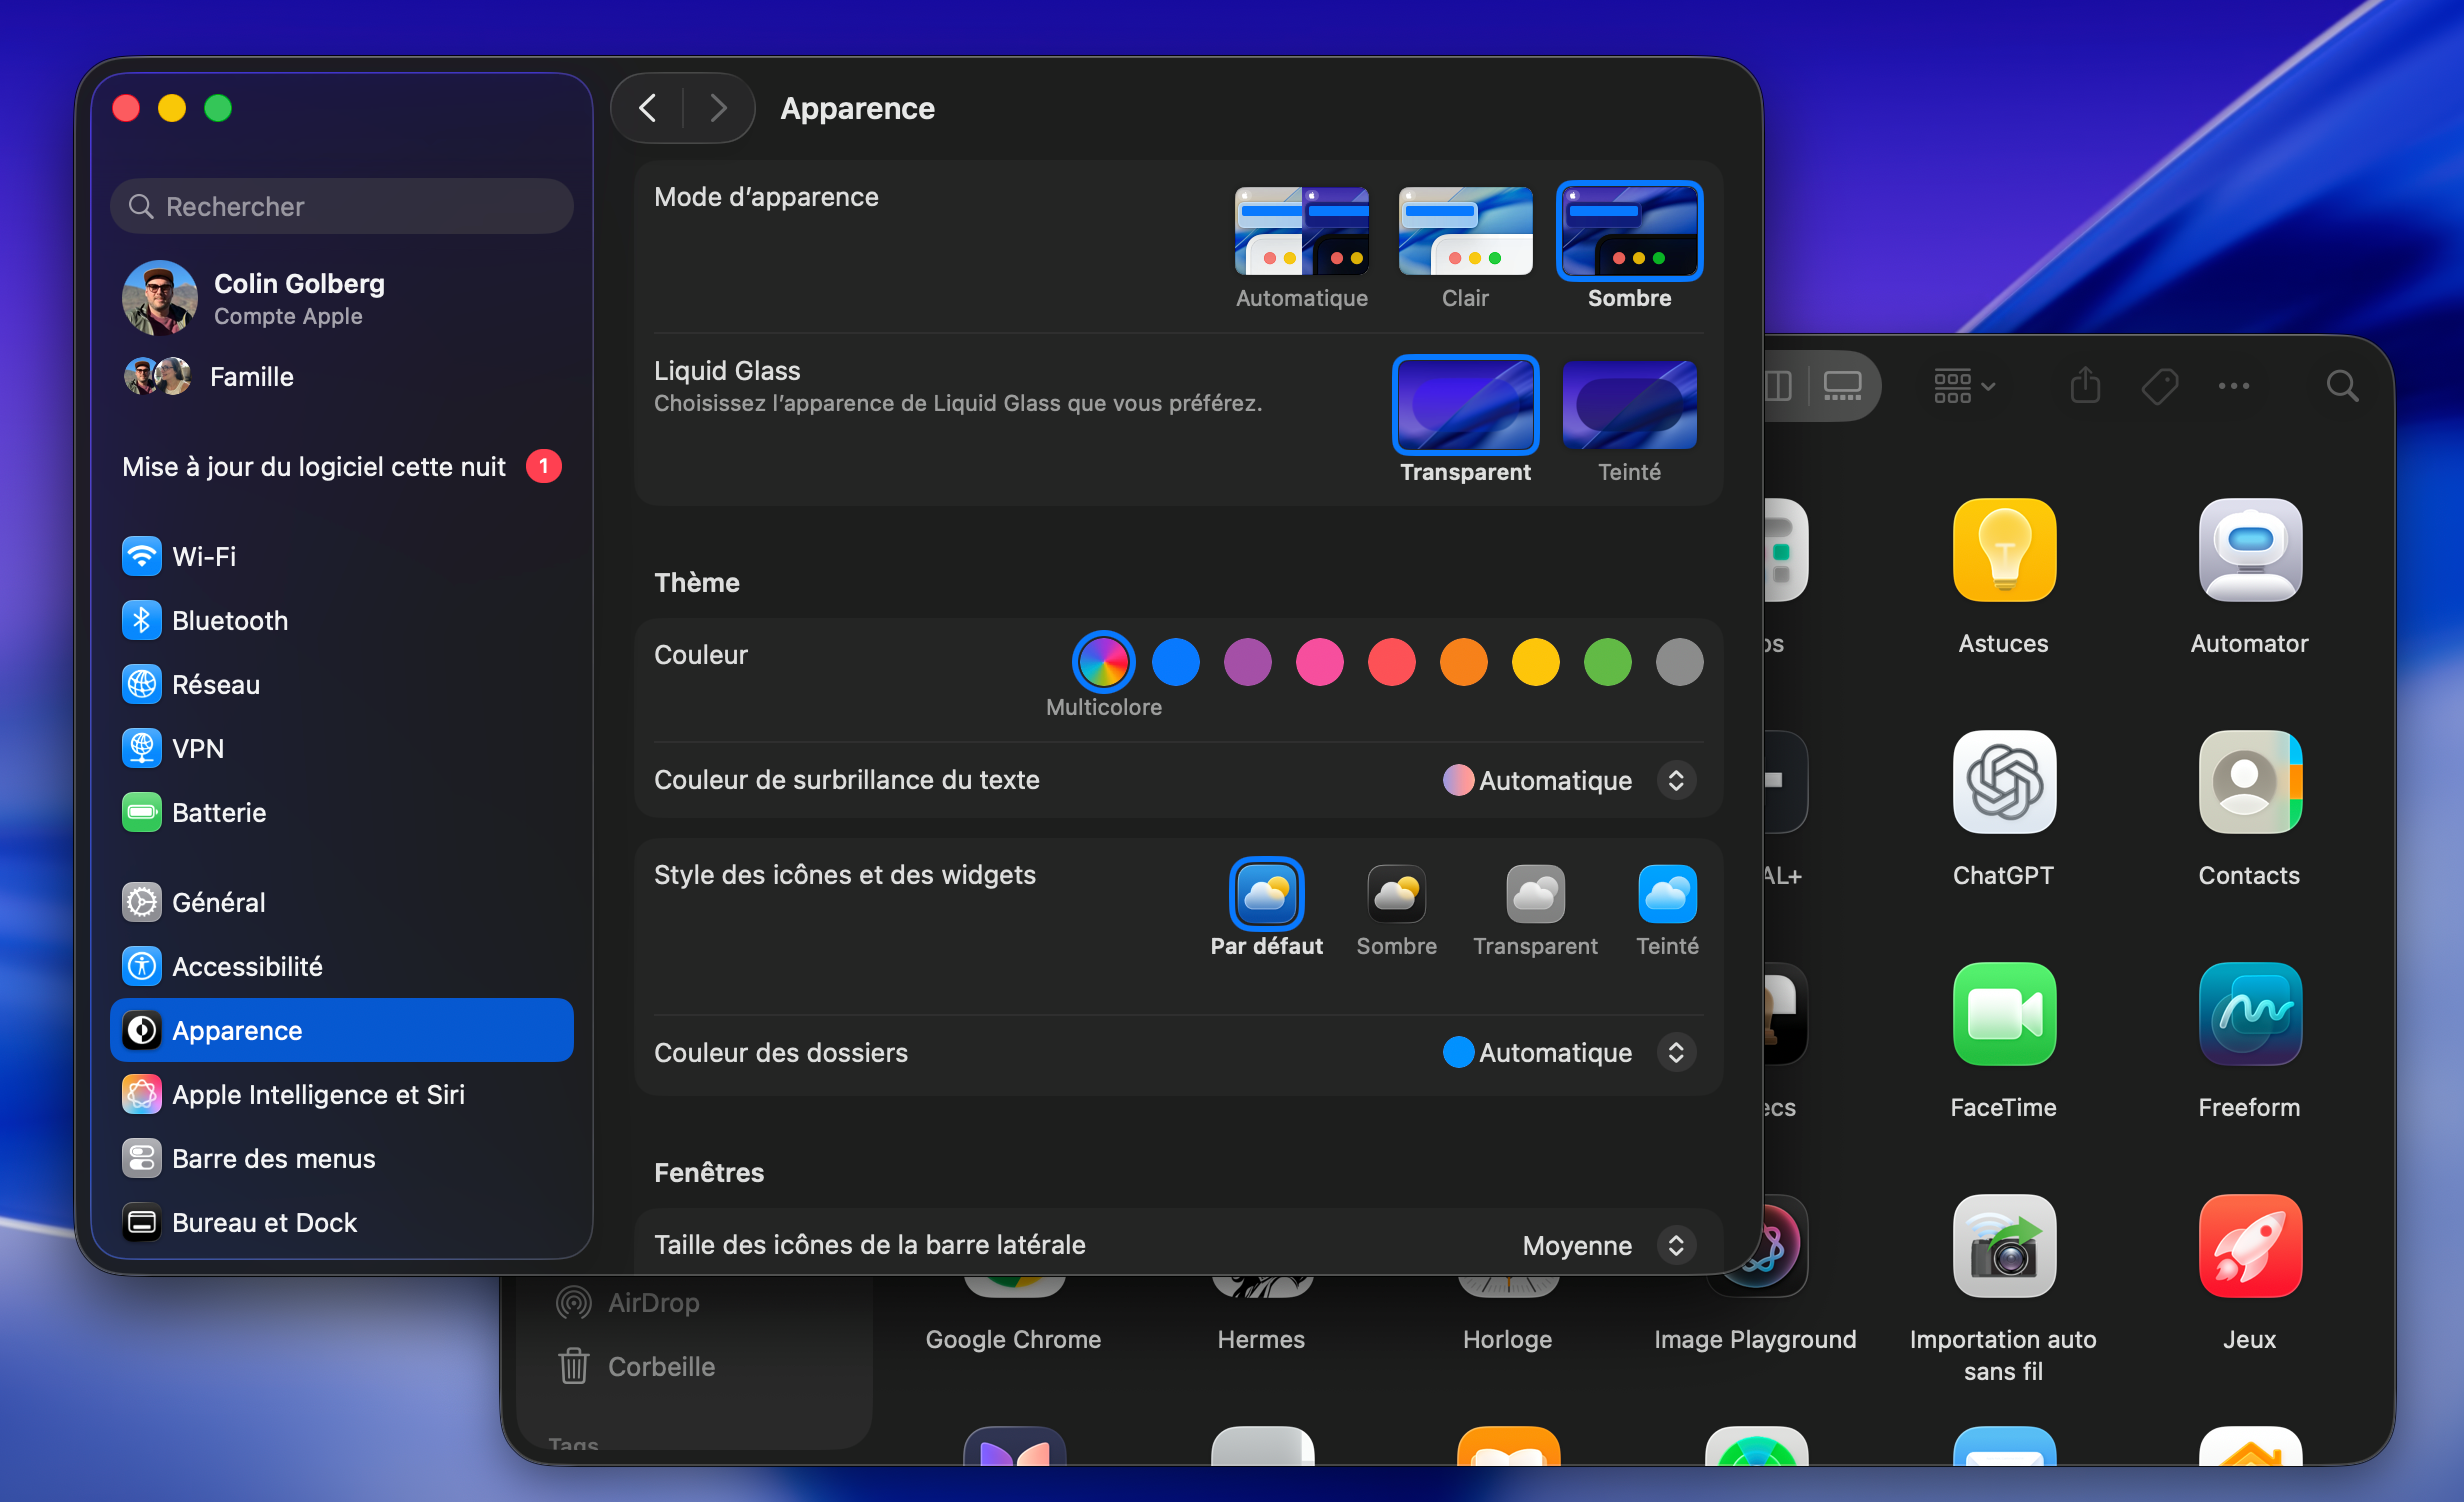This screenshot has width=2464, height=1502.
Task: Click the Rechercher search field
Action: (341, 206)
